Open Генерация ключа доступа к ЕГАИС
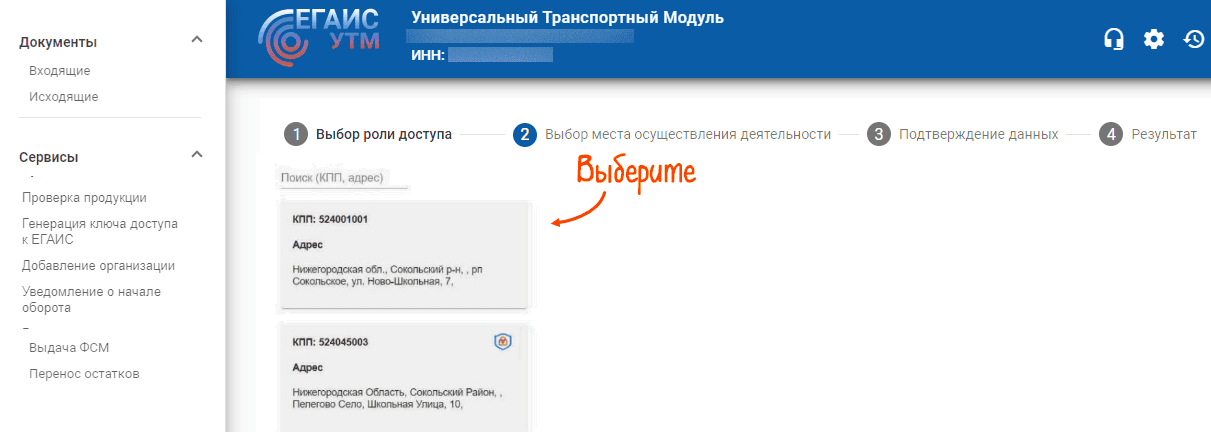 pos(99,231)
